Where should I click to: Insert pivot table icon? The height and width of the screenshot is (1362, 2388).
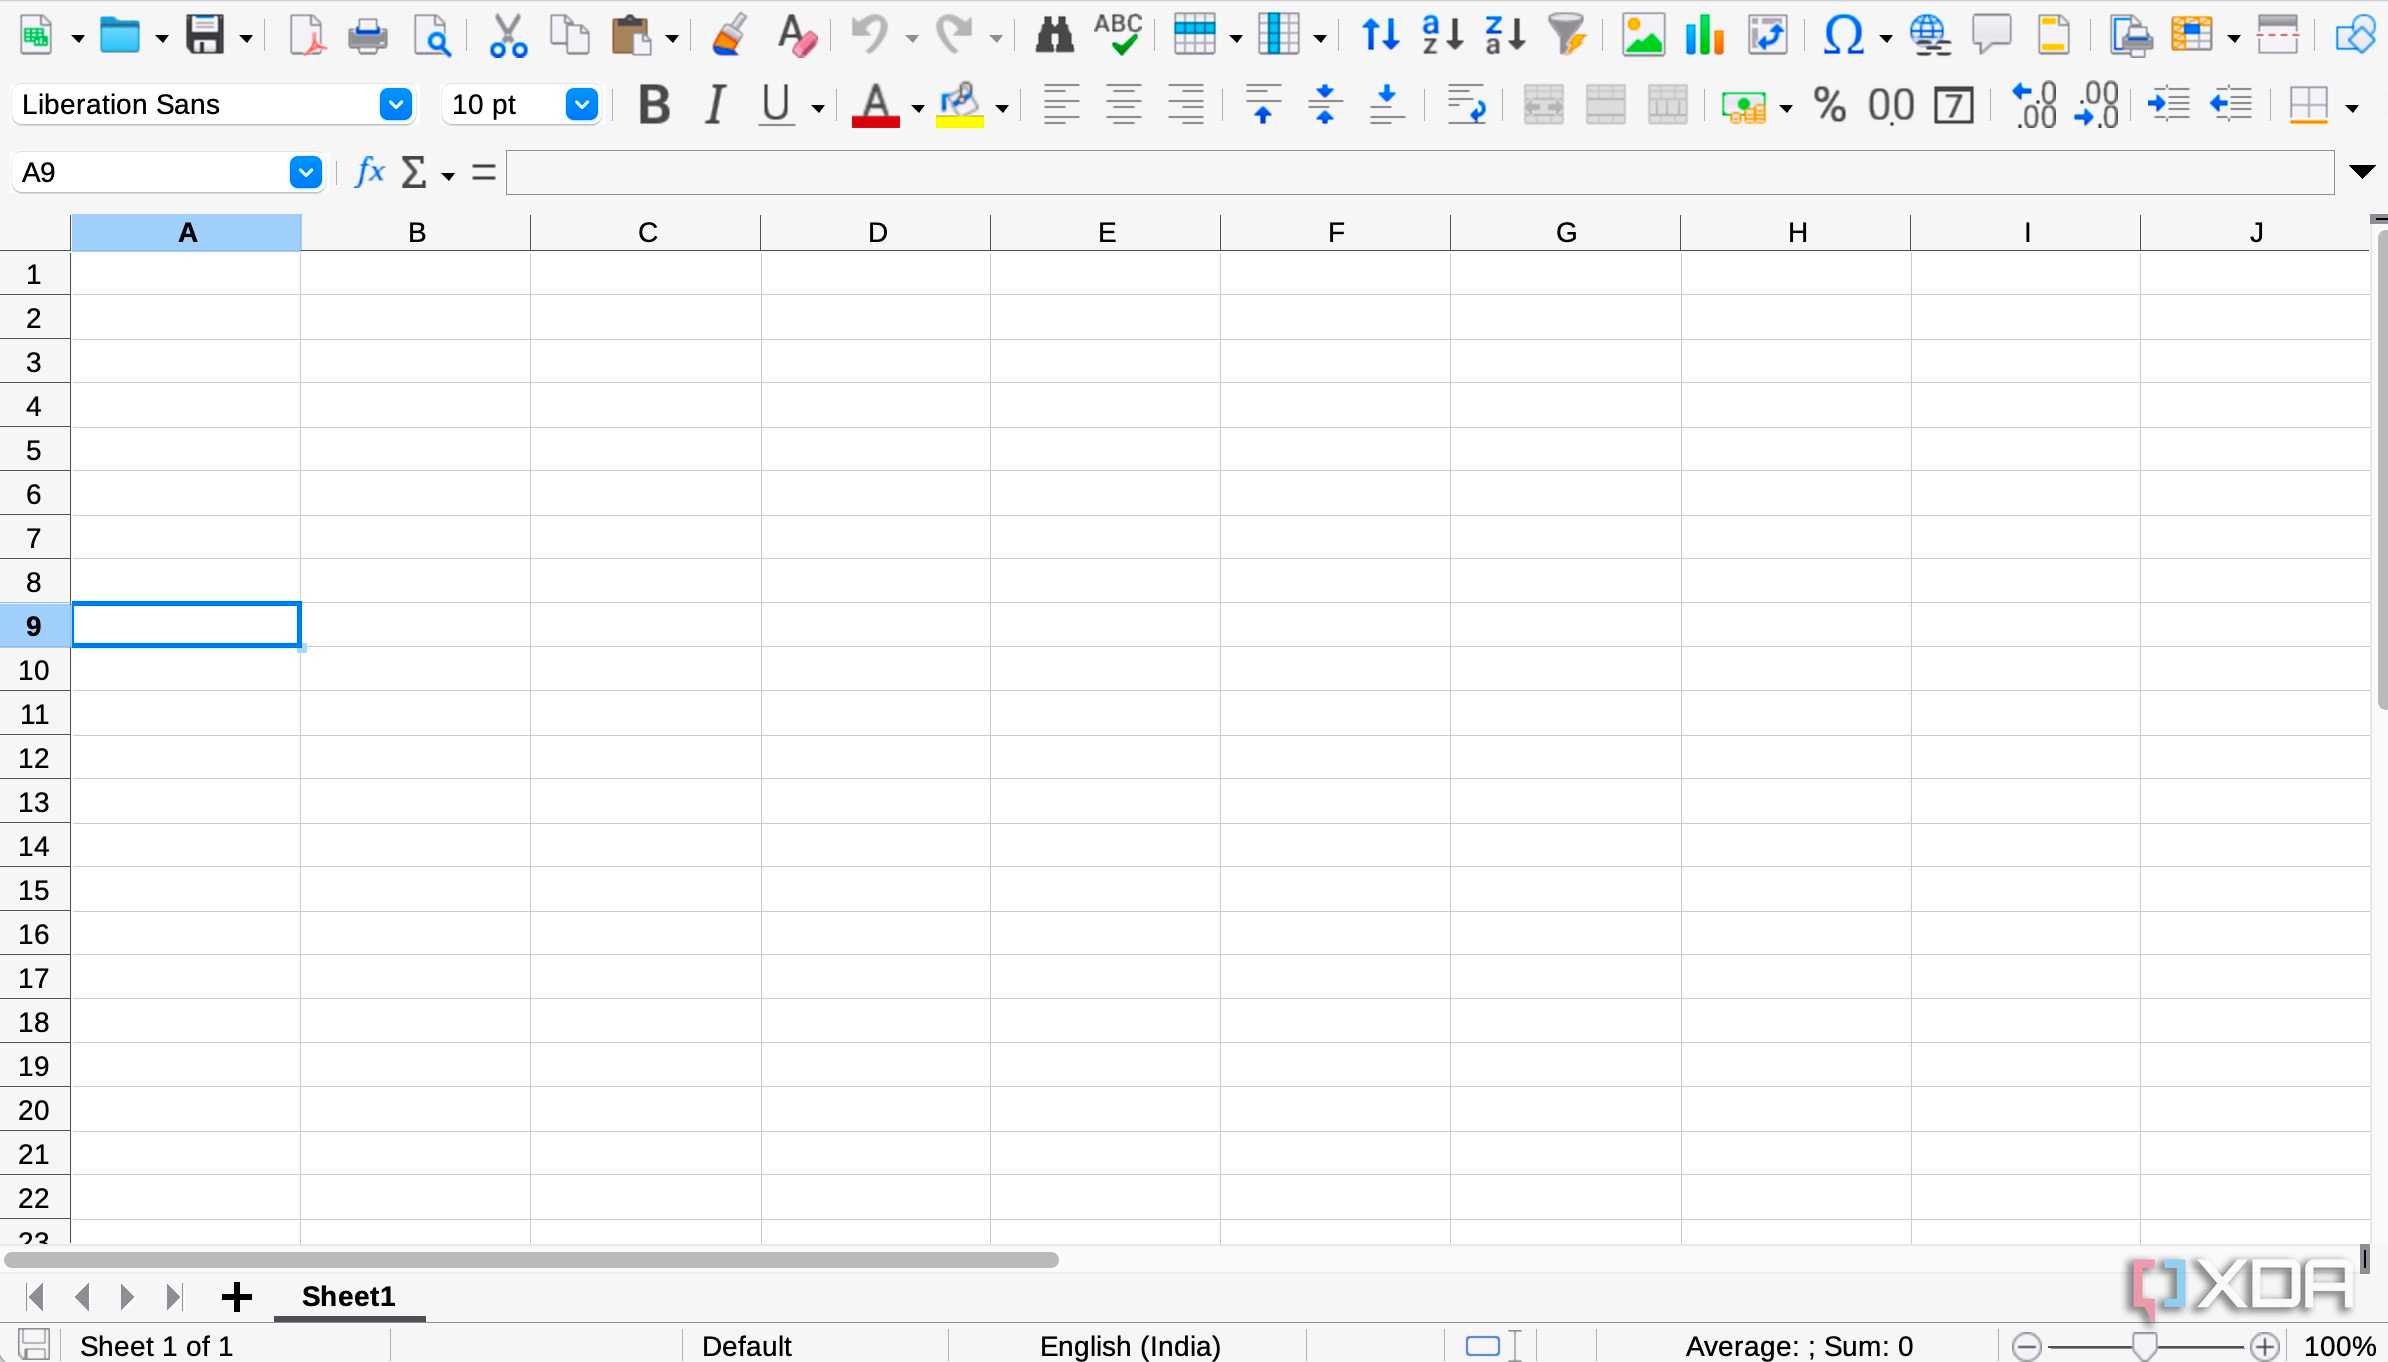point(1767,37)
